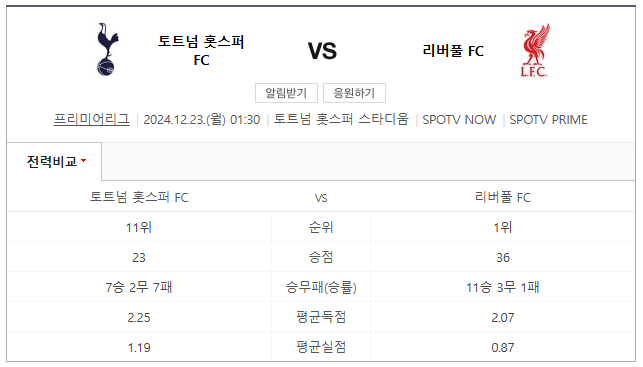Click the SPOTV NOW broadcaster label
The height and width of the screenshot is (367, 643).
point(459,120)
